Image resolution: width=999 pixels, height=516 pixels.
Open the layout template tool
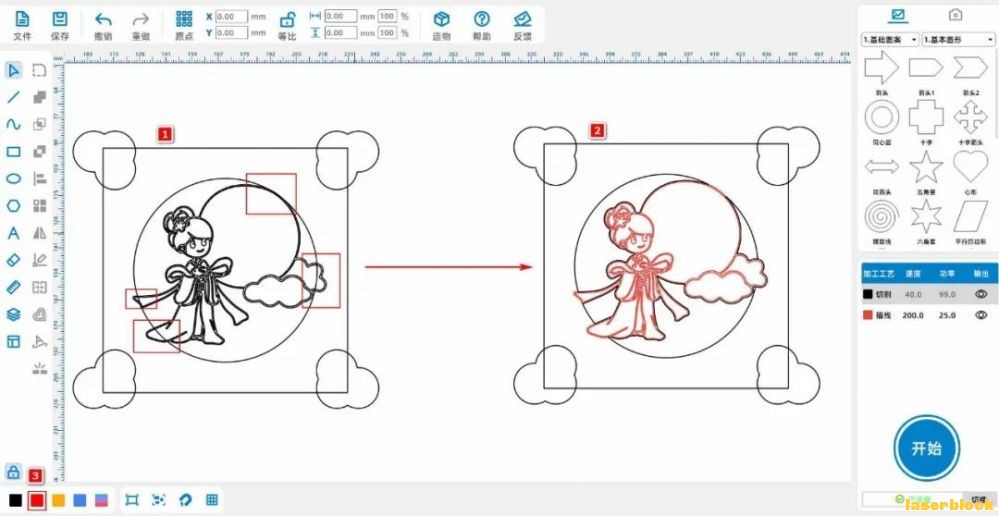(x=13, y=342)
